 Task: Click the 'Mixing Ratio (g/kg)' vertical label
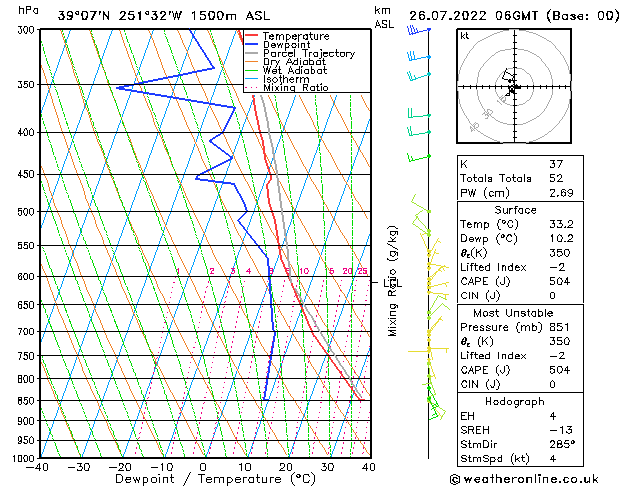pos(393,281)
